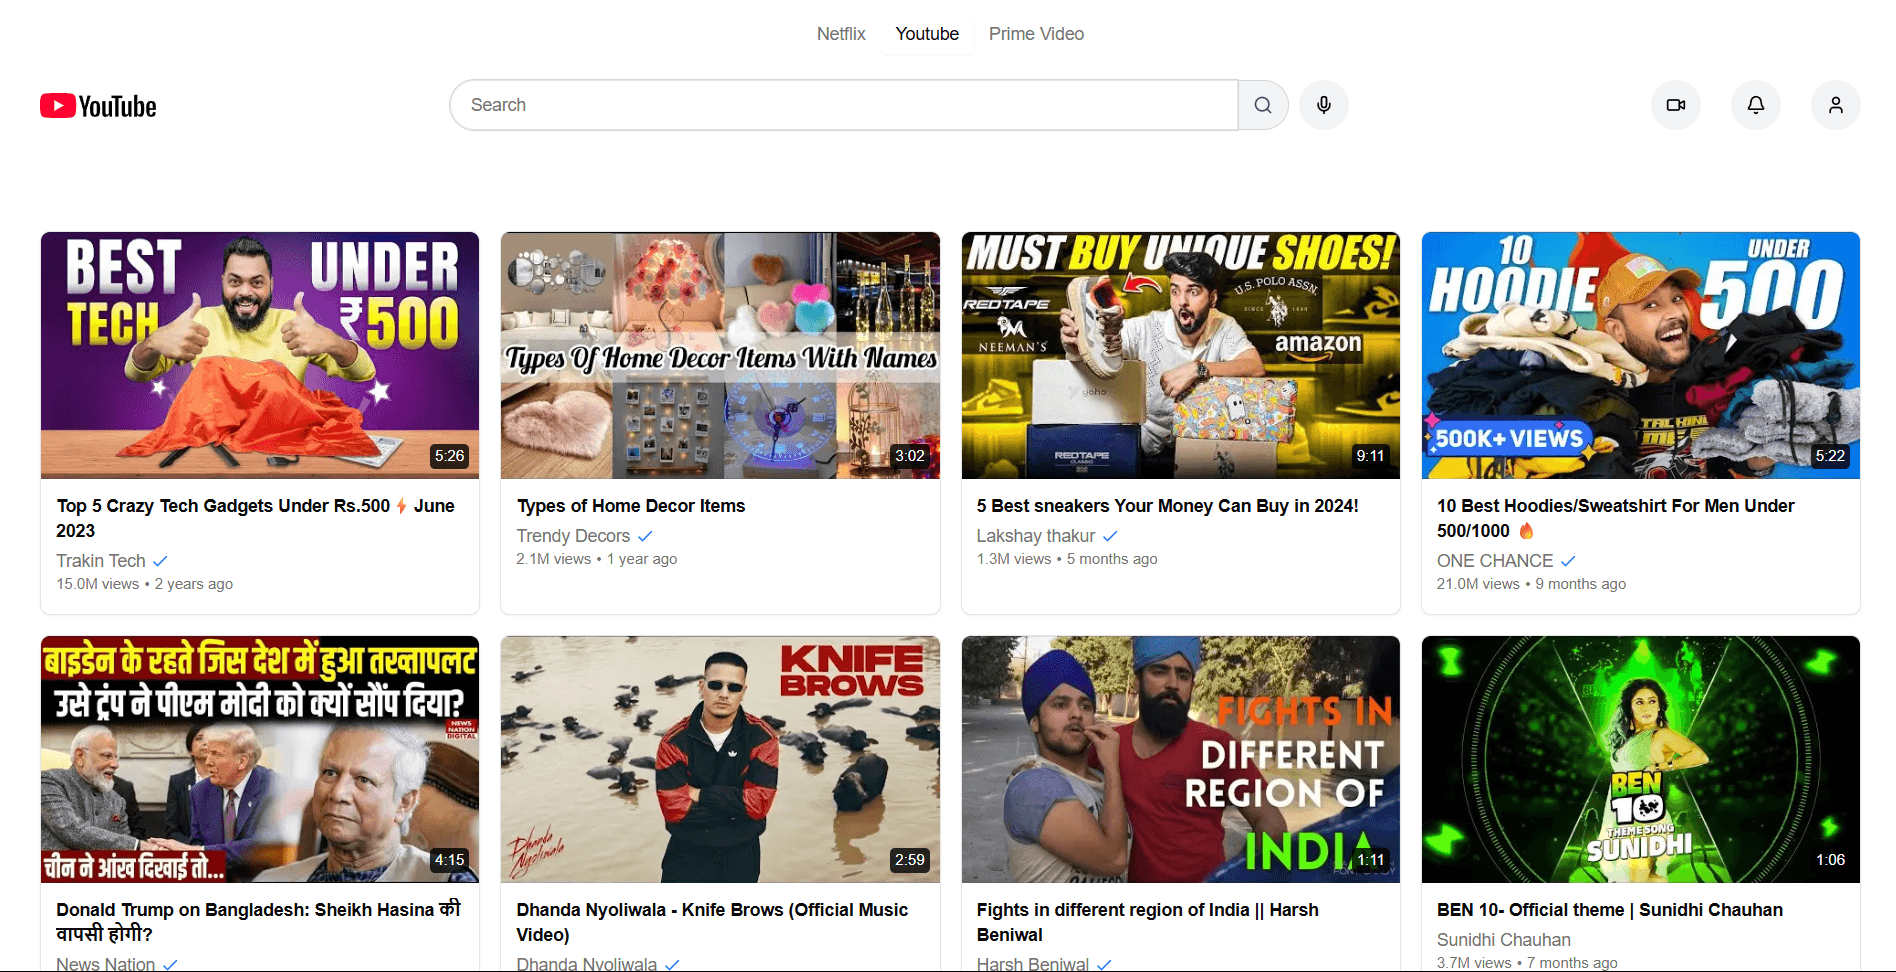The height and width of the screenshot is (972, 1896).
Task: Click 1:06 duration badge on BEN 10 video
Action: point(1830,860)
